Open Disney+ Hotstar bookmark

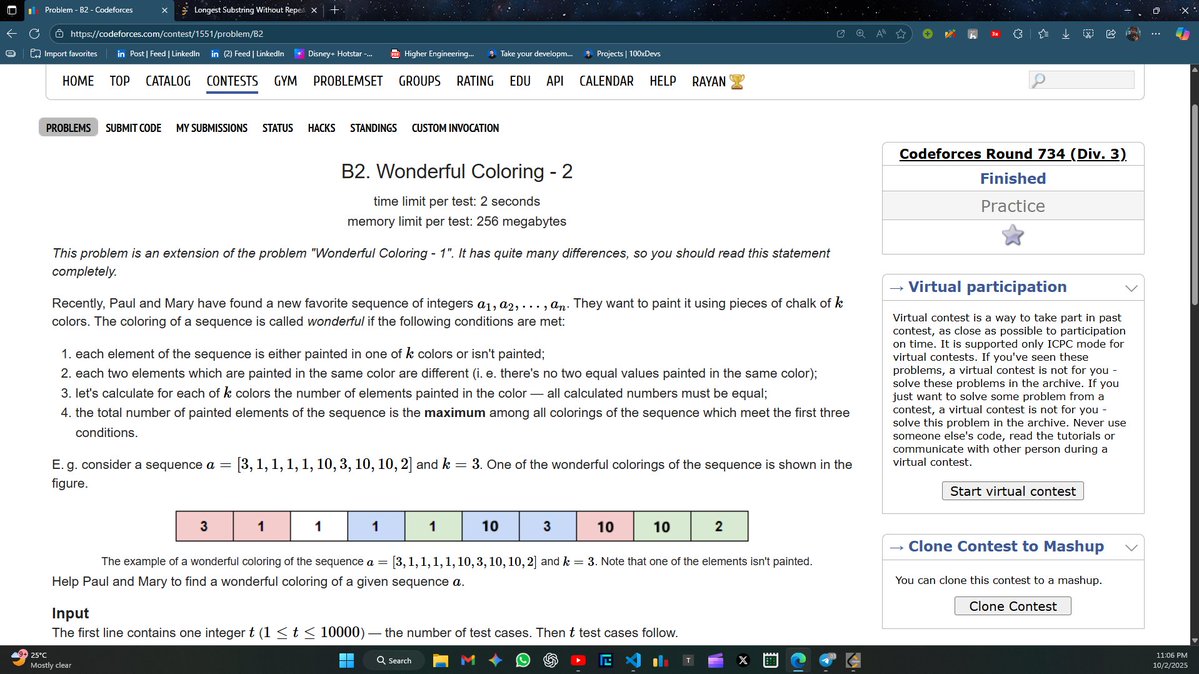(x=334, y=54)
